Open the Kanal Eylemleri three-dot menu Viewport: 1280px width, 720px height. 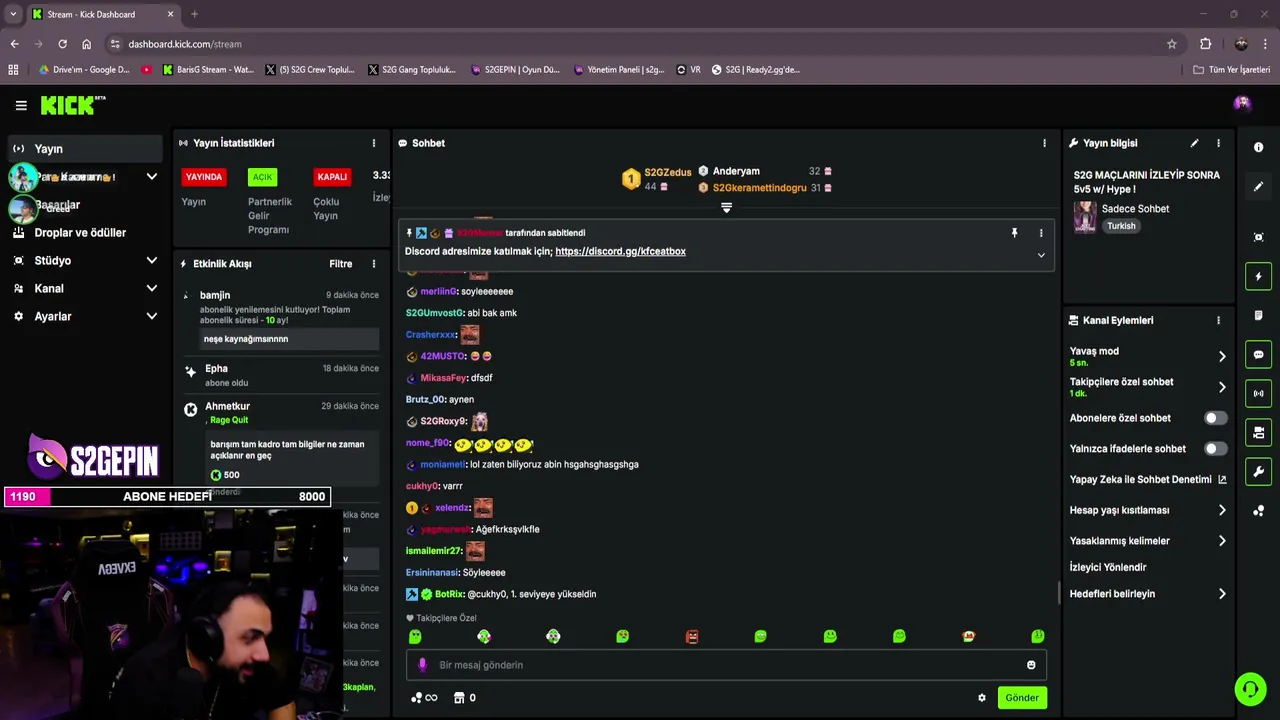(x=1218, y=320)
